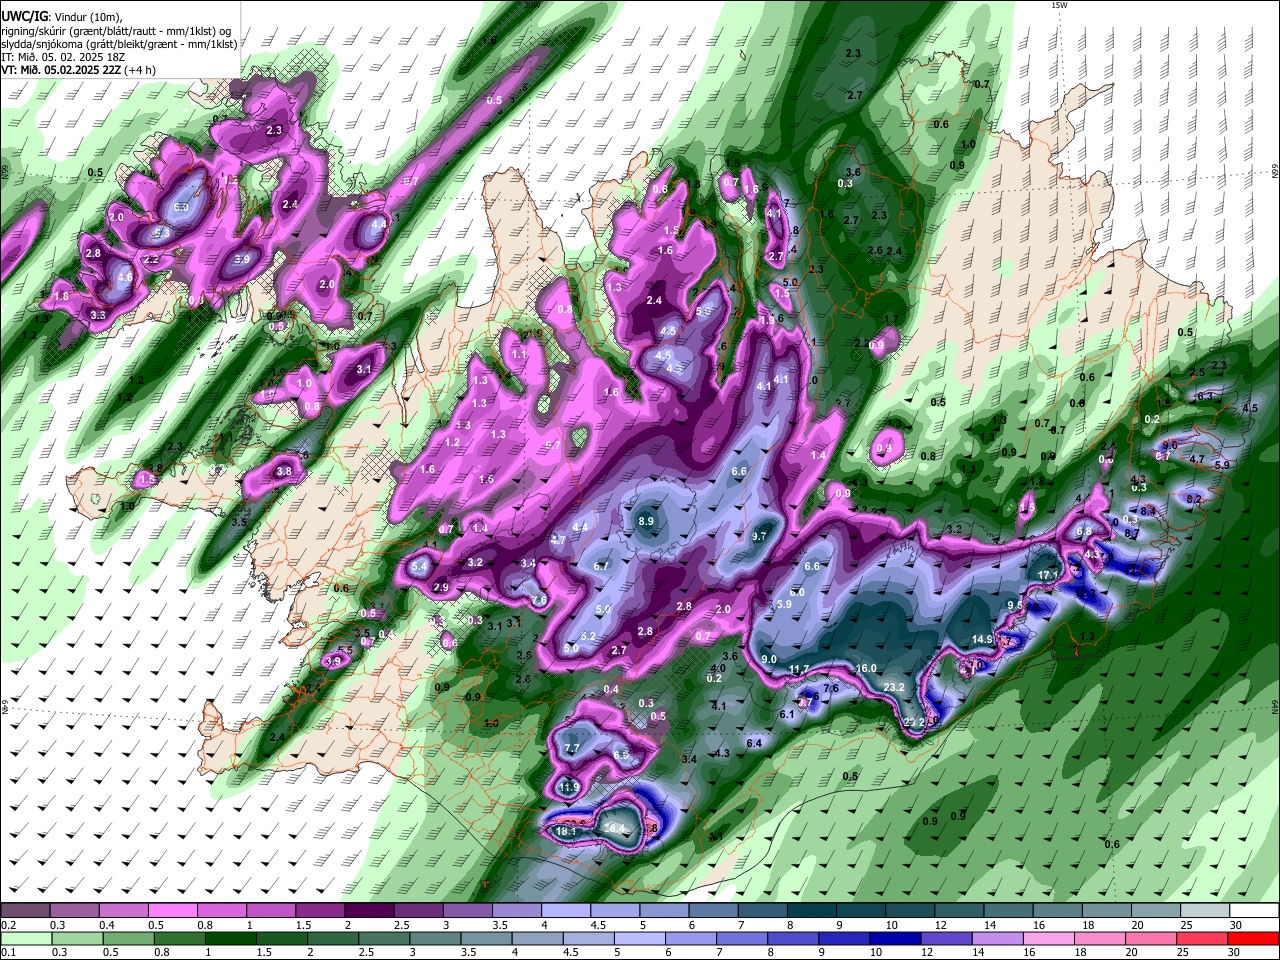Click the 'IT: Mið. 05. 02. 2025 18Z' line

point(63,57)
